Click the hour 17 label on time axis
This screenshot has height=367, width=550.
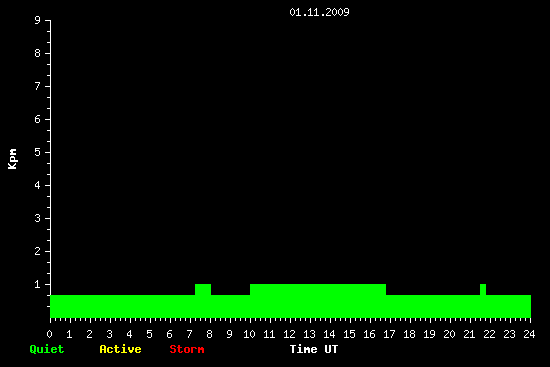(389, 334)
